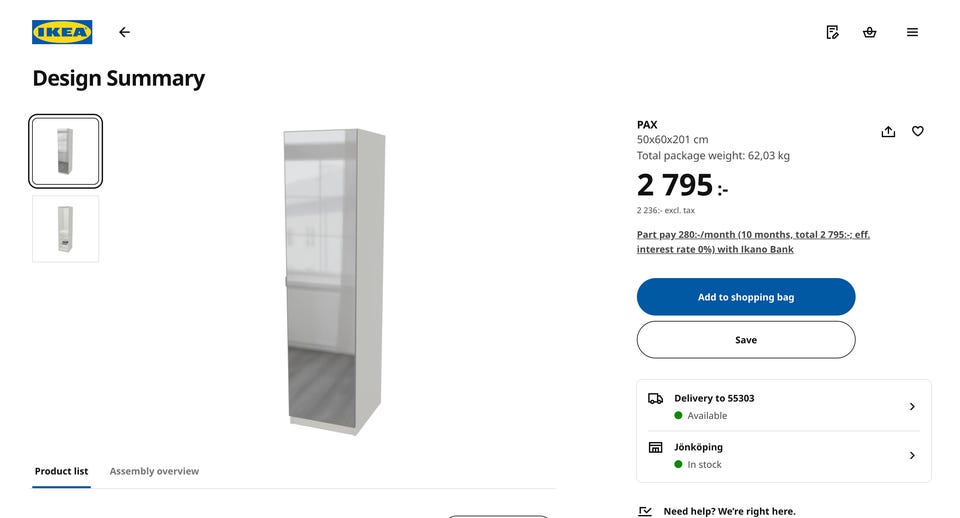Open the Ikano Bank part pay link
This screenshot has width=960, height=518.
click(753, 242)
